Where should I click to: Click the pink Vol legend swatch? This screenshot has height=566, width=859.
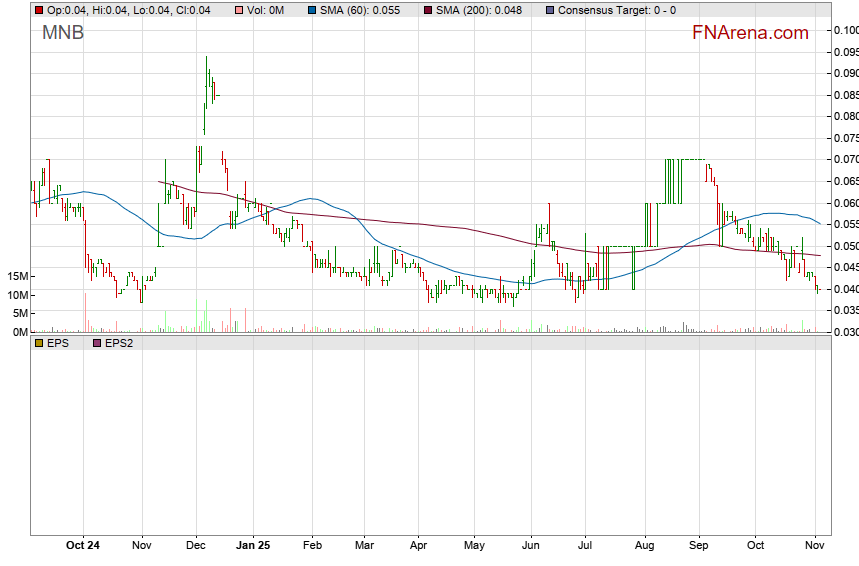coord(239,10)
